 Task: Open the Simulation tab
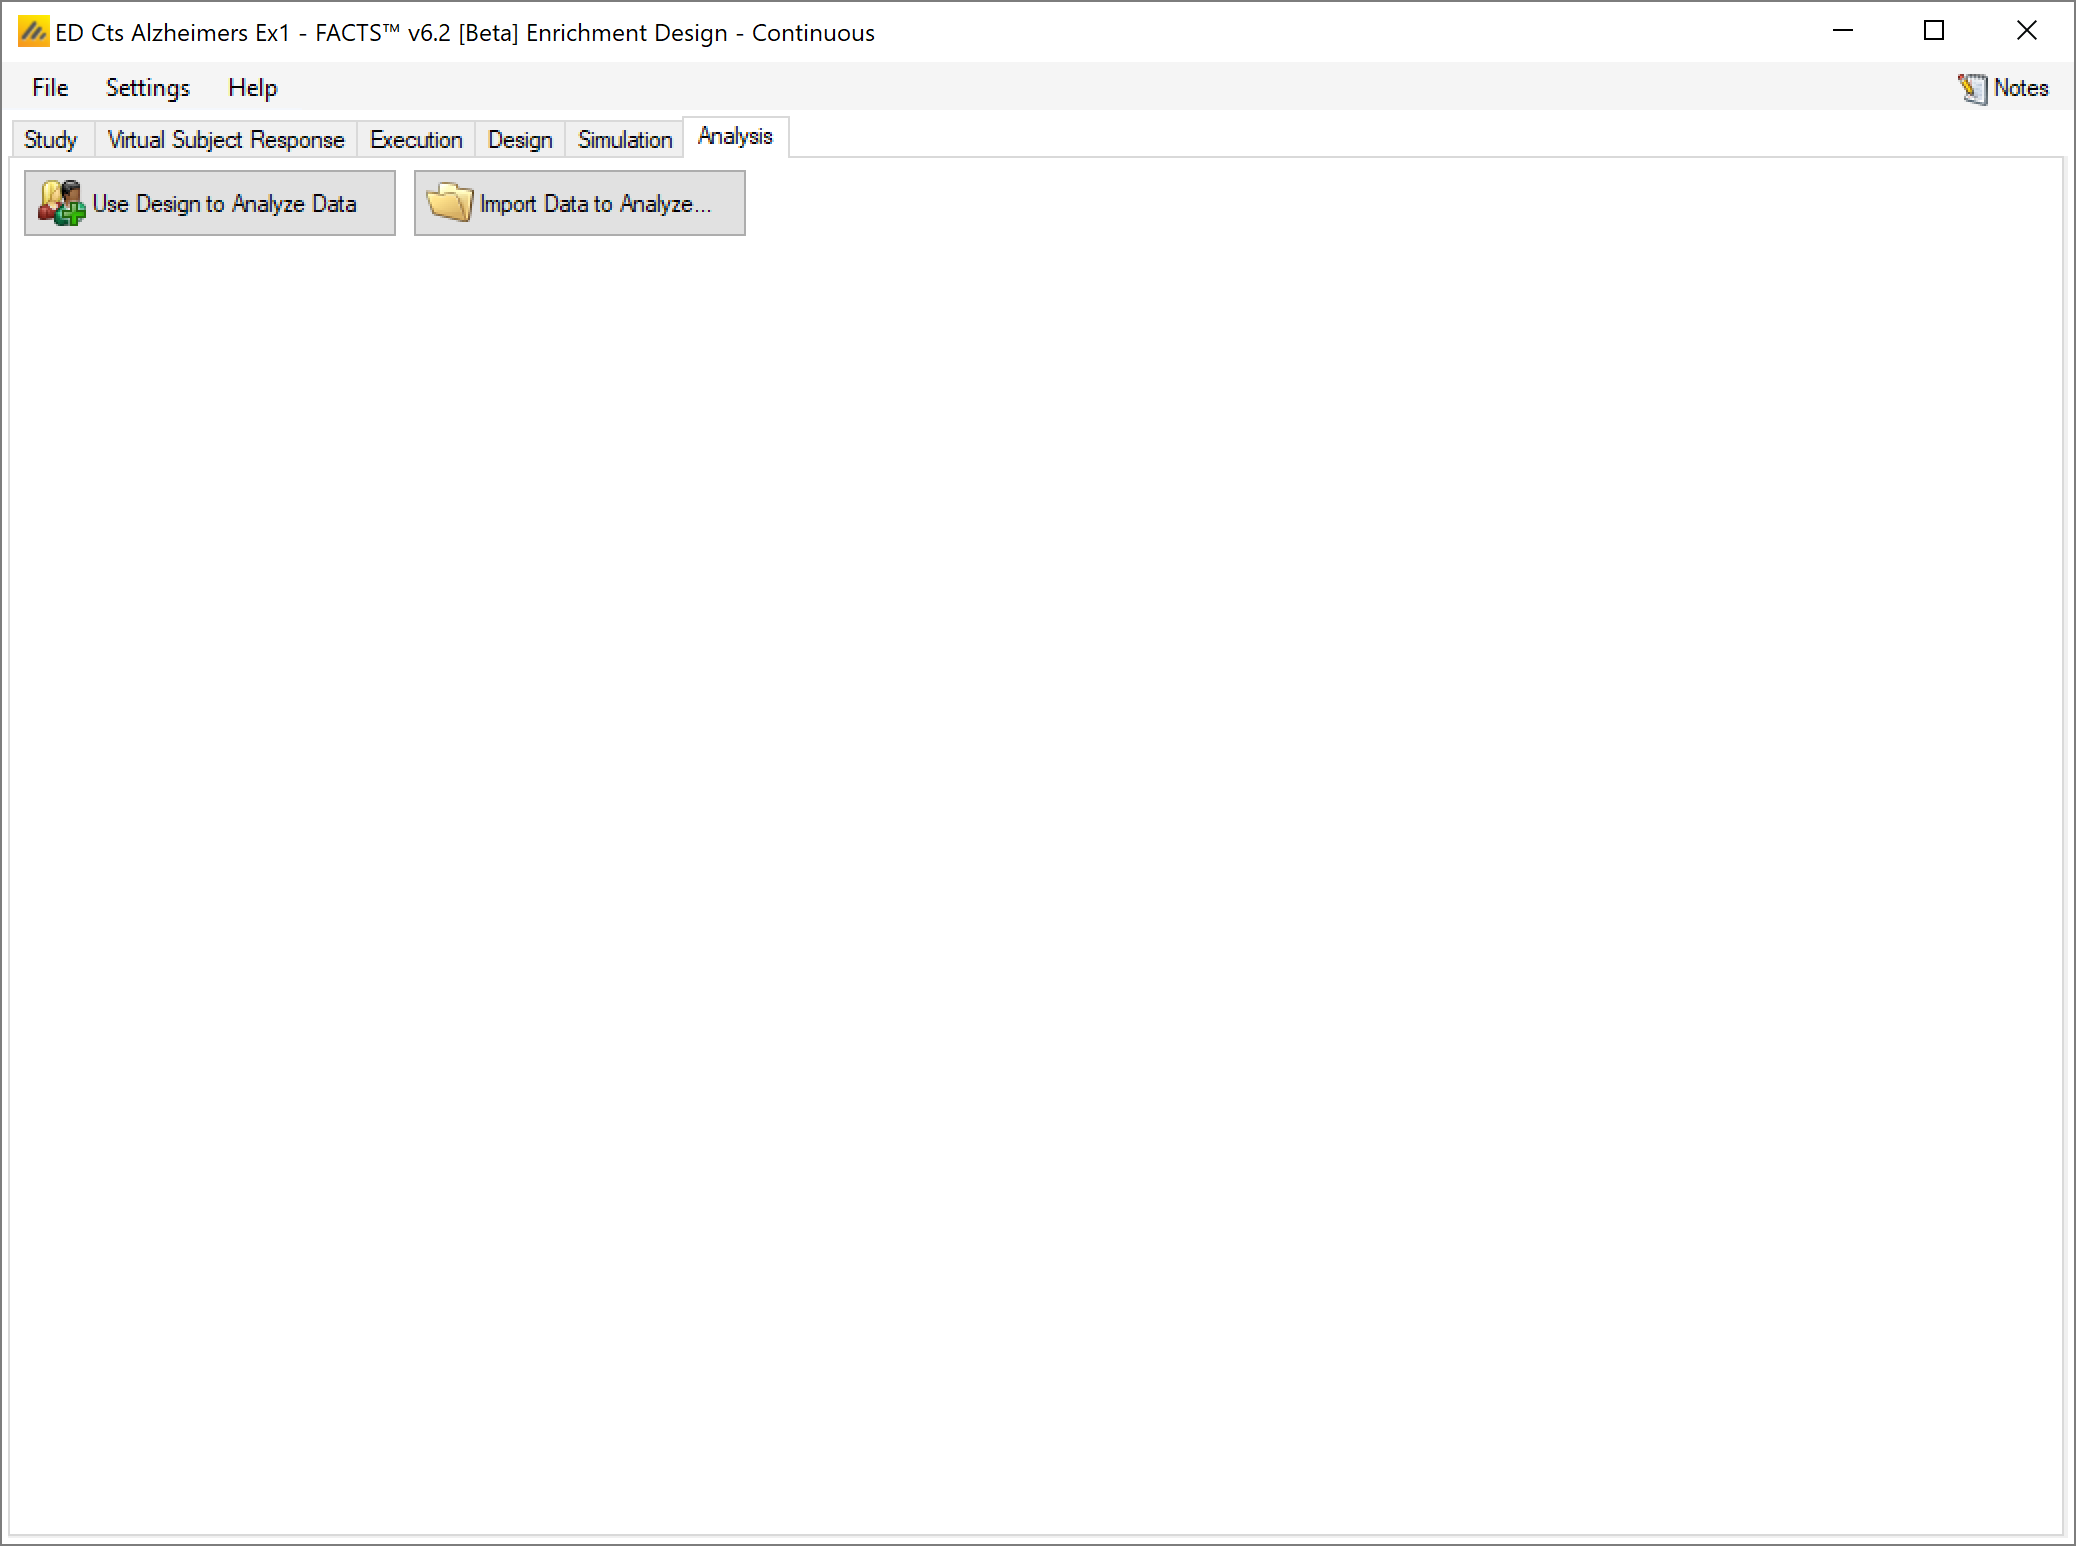[625, 139]
